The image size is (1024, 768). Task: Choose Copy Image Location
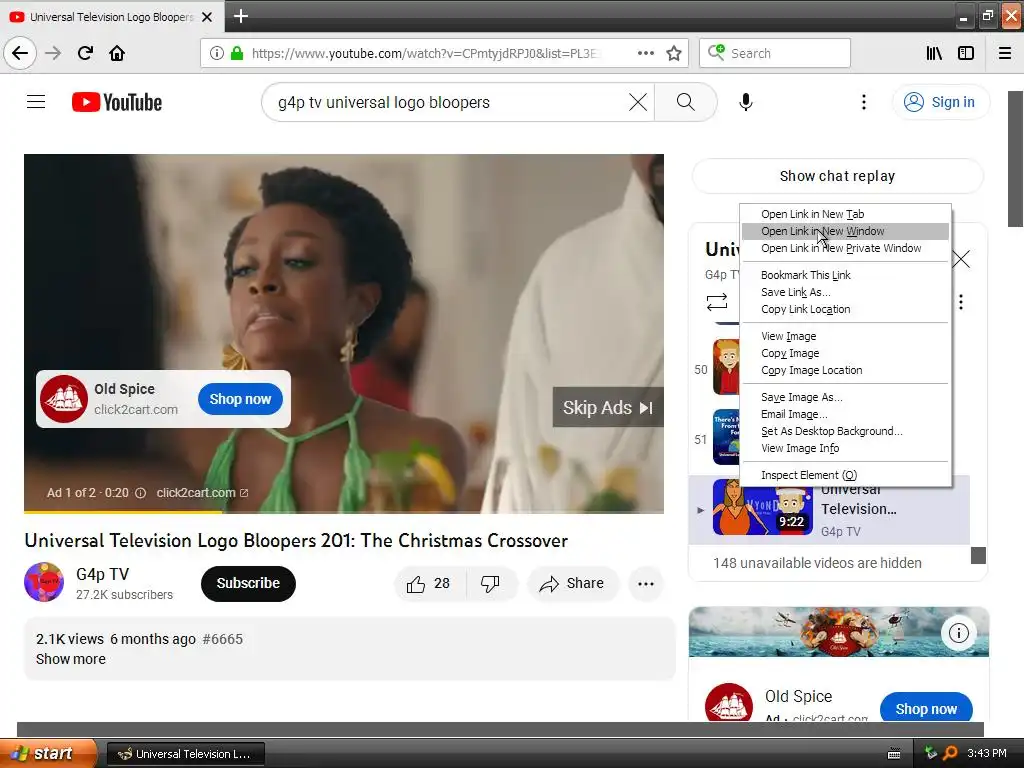[x=845, y=370]
